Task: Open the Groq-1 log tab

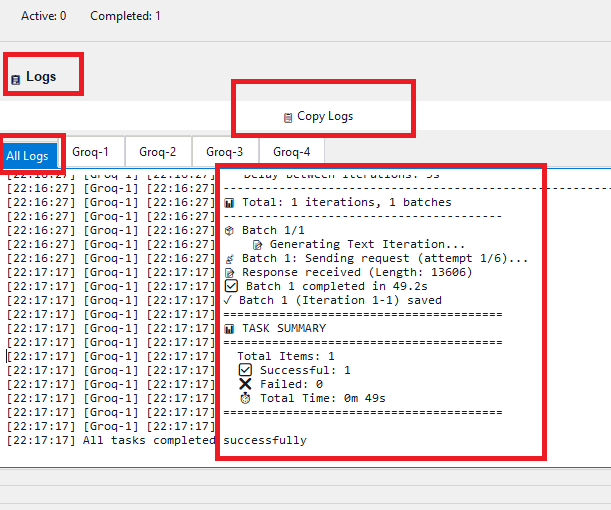Action: 91,152
